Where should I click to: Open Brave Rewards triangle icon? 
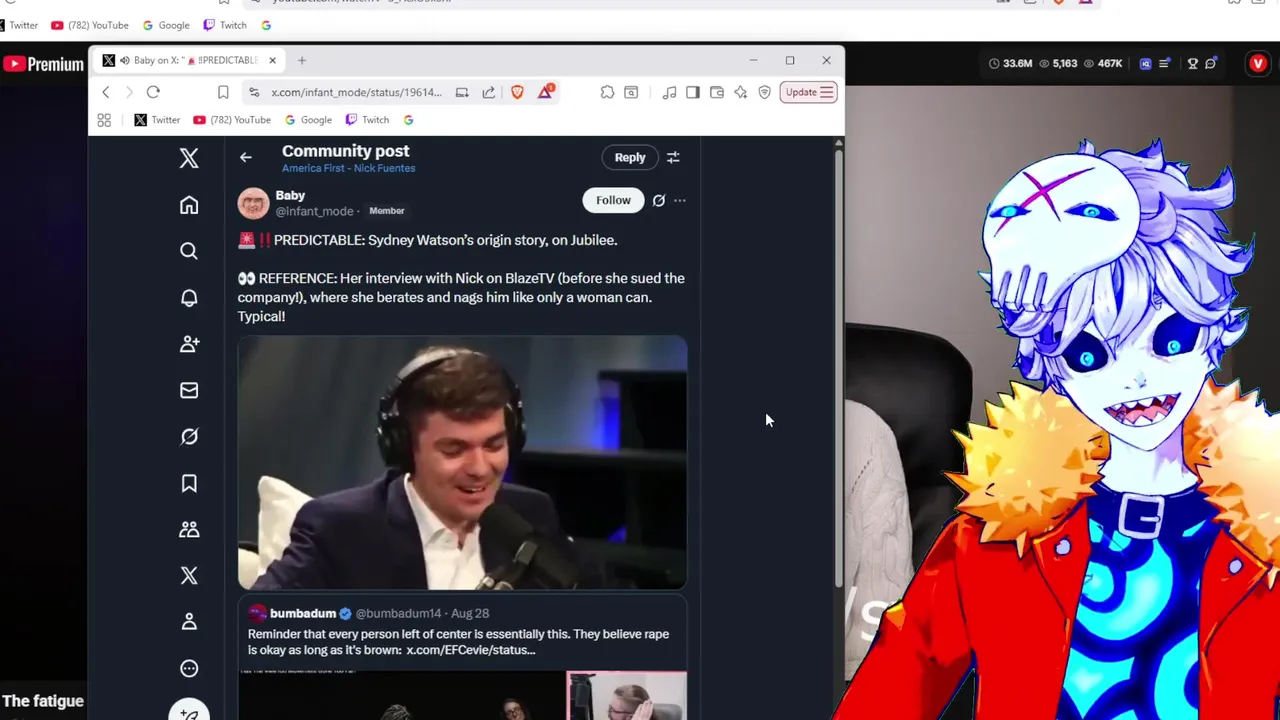tap(545, 91)
